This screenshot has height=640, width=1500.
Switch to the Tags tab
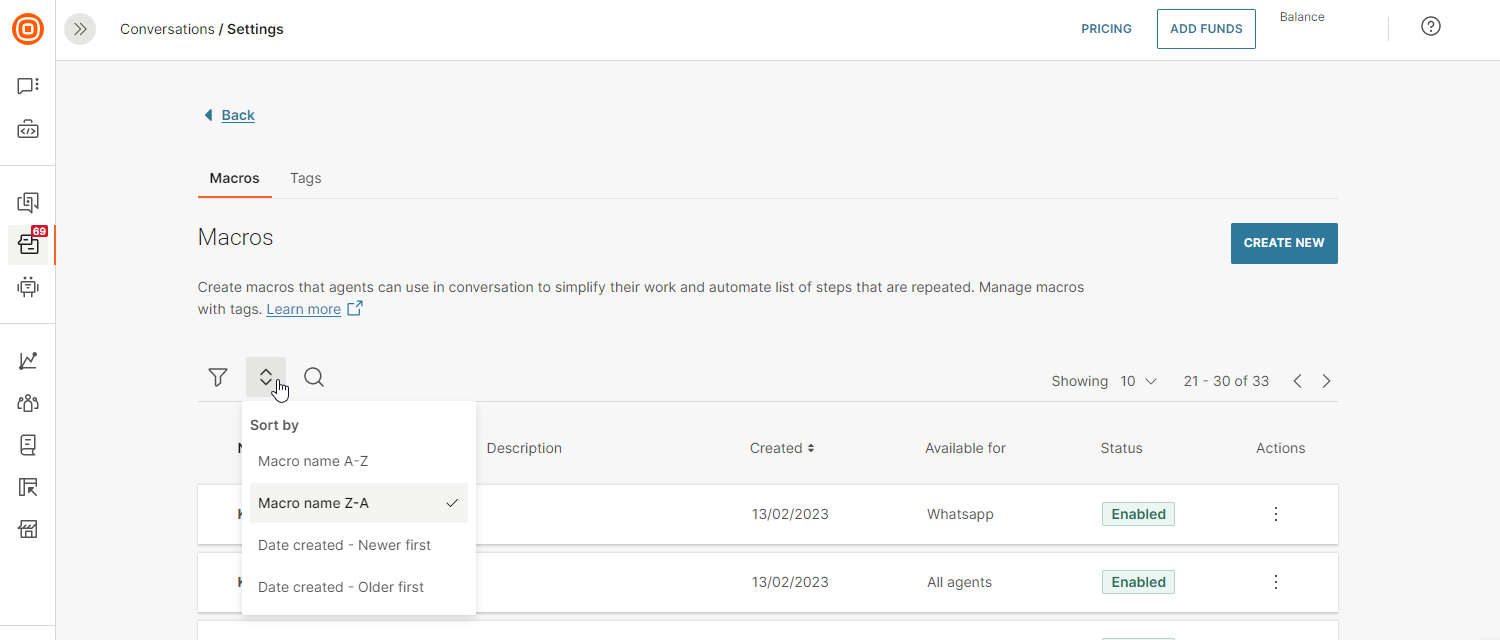click(305, 178)
